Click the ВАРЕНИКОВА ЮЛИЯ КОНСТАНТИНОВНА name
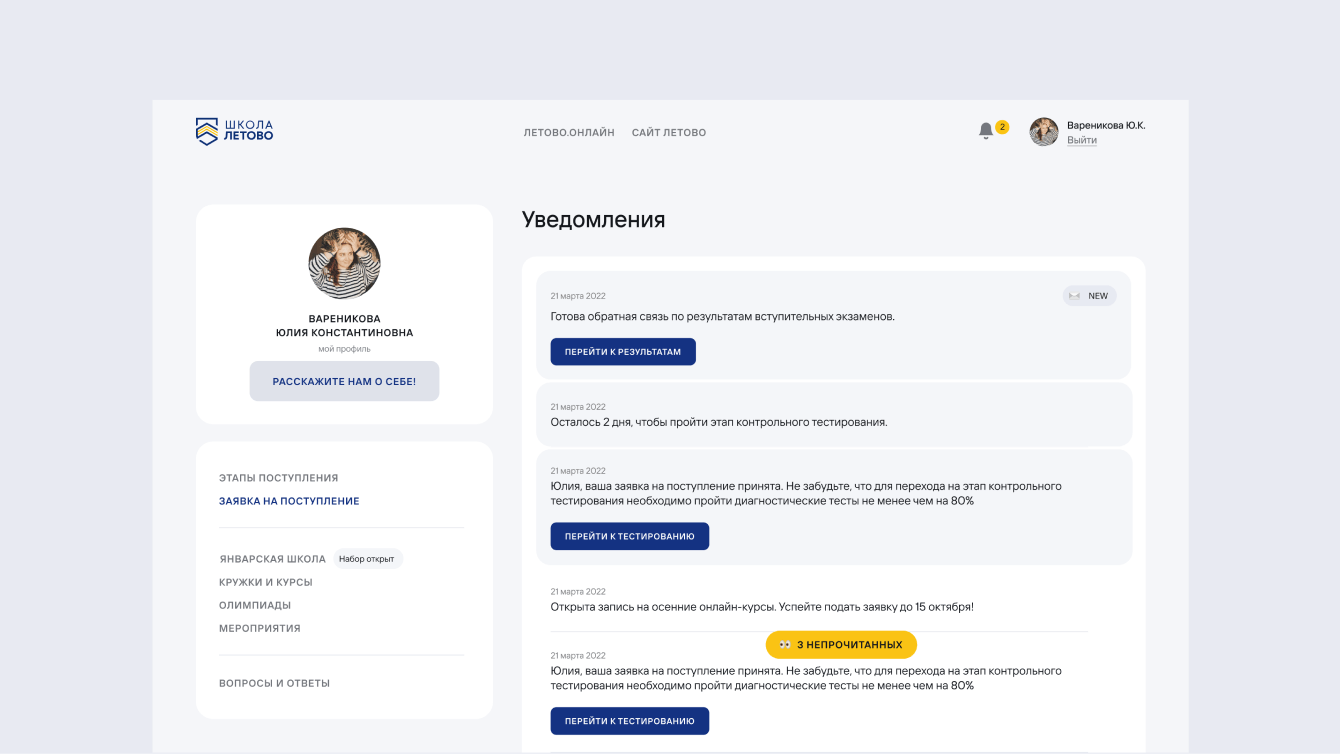1340x754 pixels. pos(344,325)
